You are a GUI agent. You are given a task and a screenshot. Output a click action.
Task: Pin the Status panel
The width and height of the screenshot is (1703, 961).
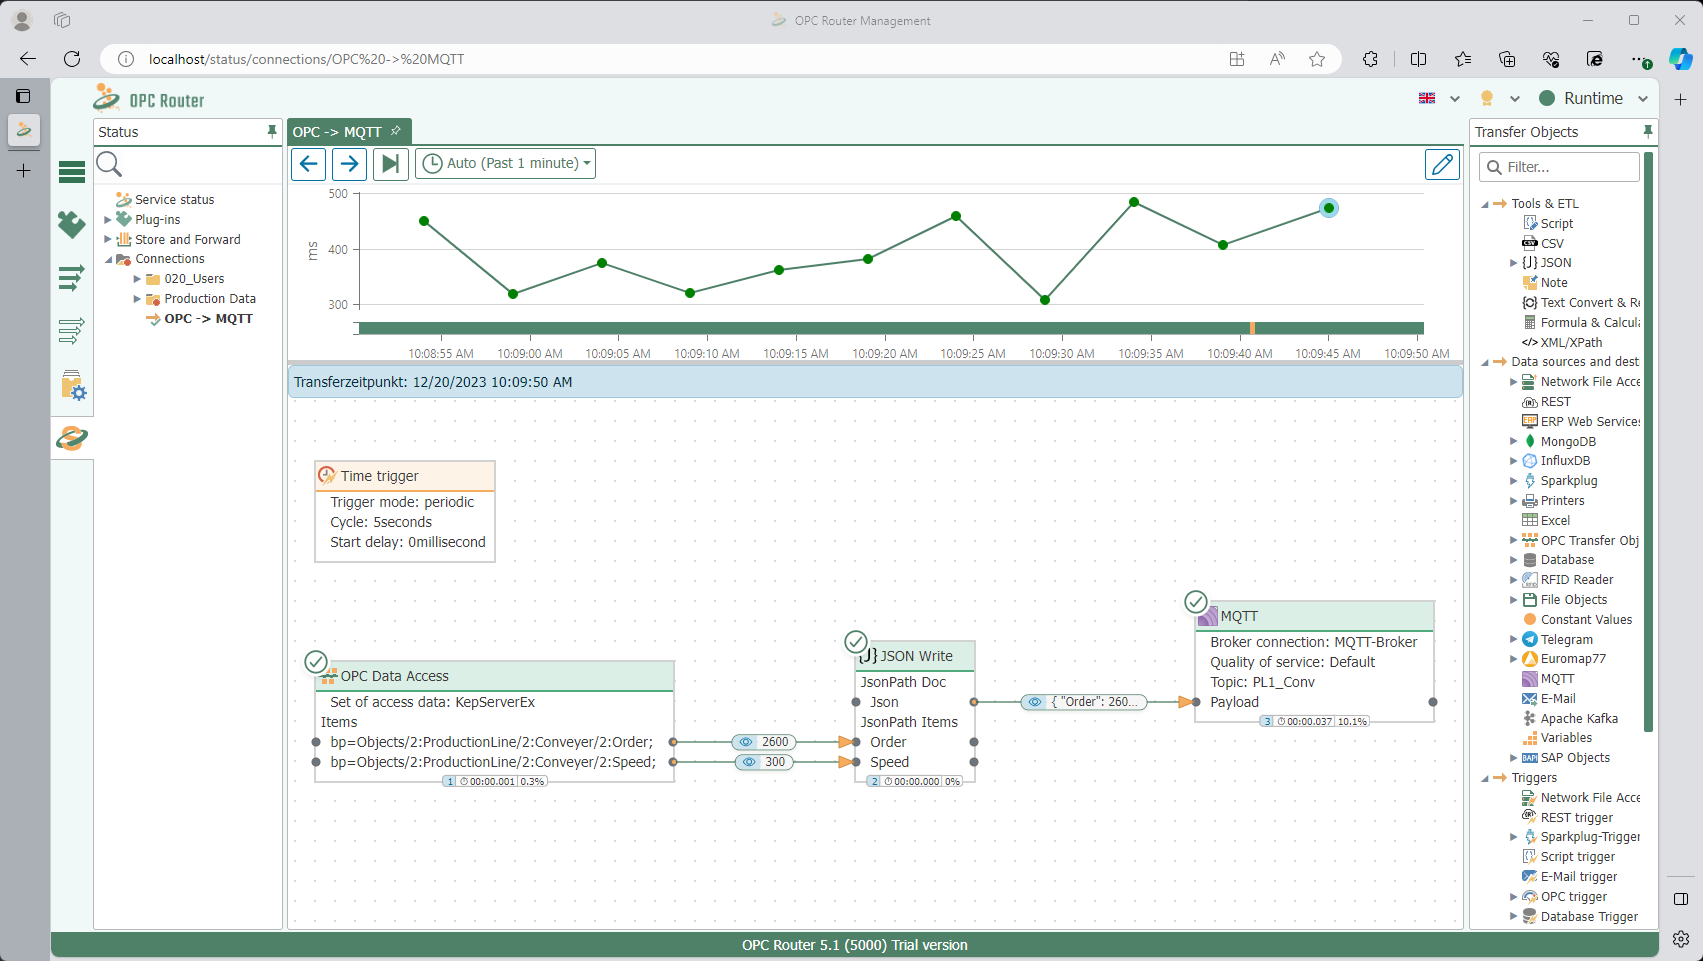[271, 132]
